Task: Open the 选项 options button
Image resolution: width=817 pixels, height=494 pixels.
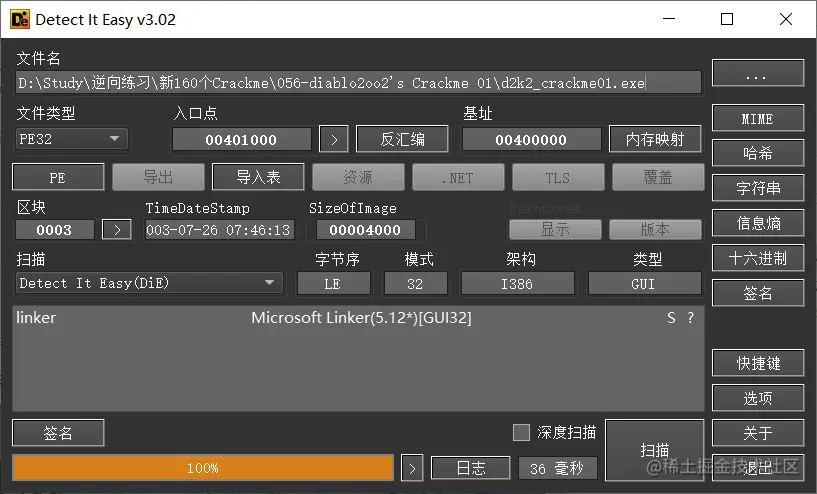Action: 758,398
